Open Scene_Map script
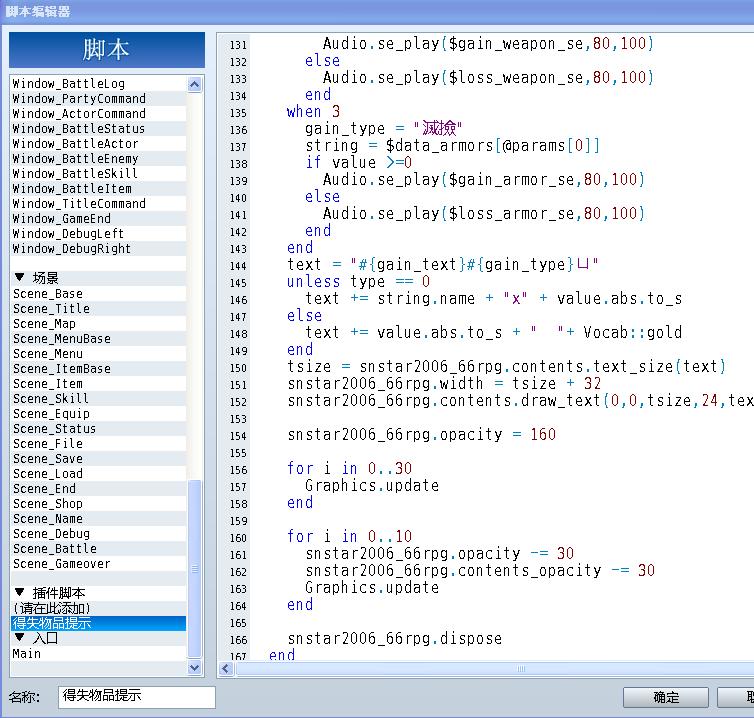Screen dimensions: 754x718 tap(98, 323)
